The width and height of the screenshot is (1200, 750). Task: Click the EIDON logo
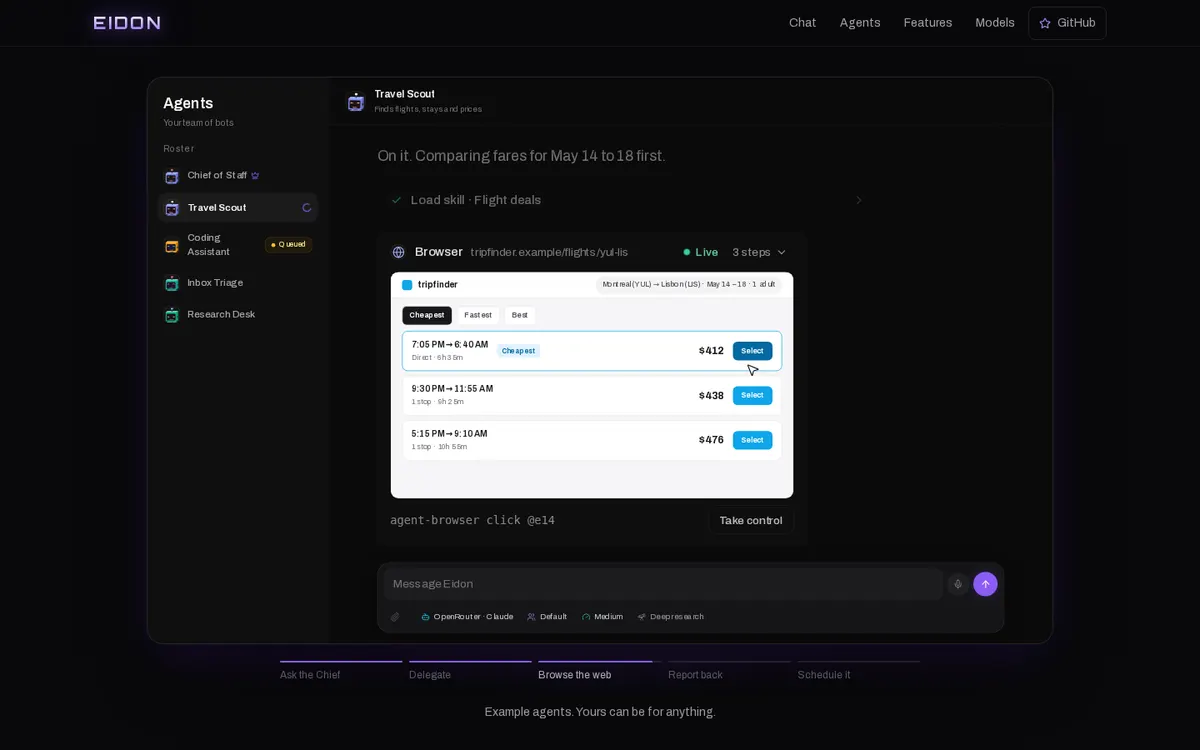(x=127, y=23)
